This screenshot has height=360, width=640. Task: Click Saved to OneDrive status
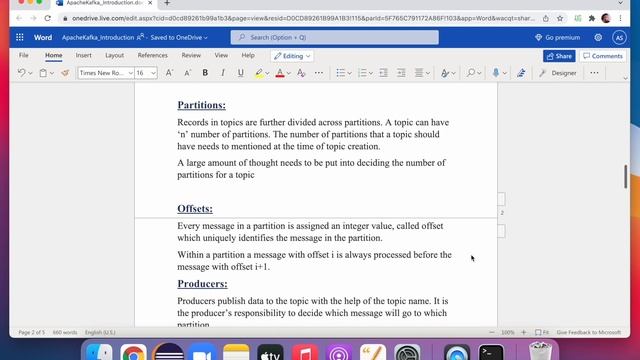(x=179, y=38)
